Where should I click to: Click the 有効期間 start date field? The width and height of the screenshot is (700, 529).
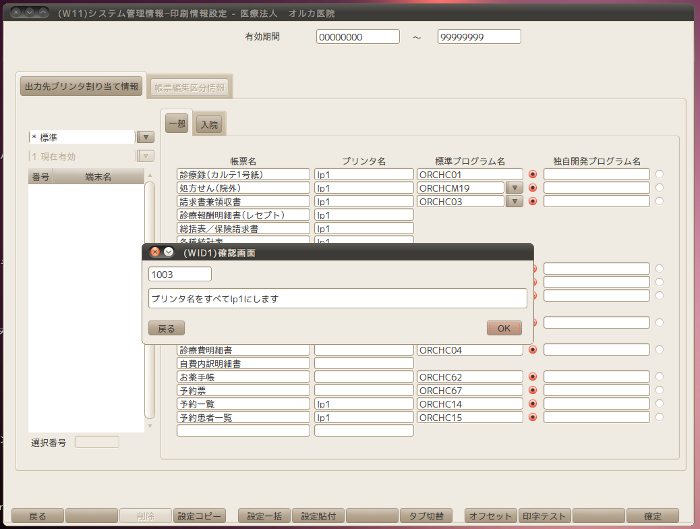point(357,37)
